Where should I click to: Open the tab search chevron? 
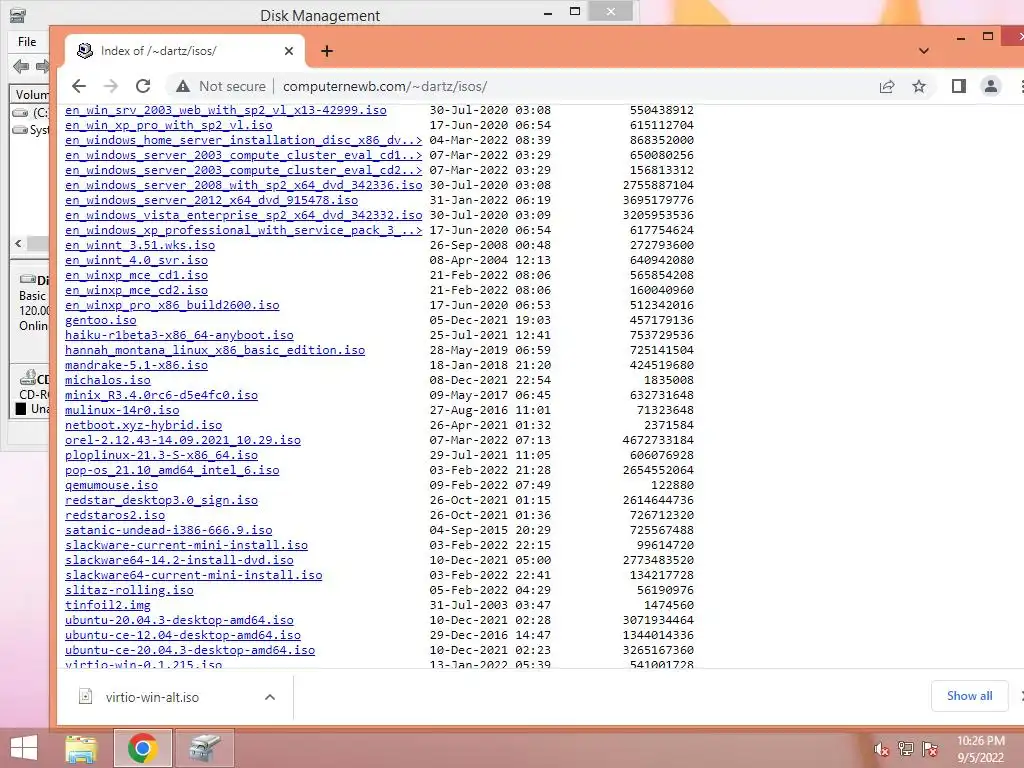pyautogui.click(x=923, y=51)
